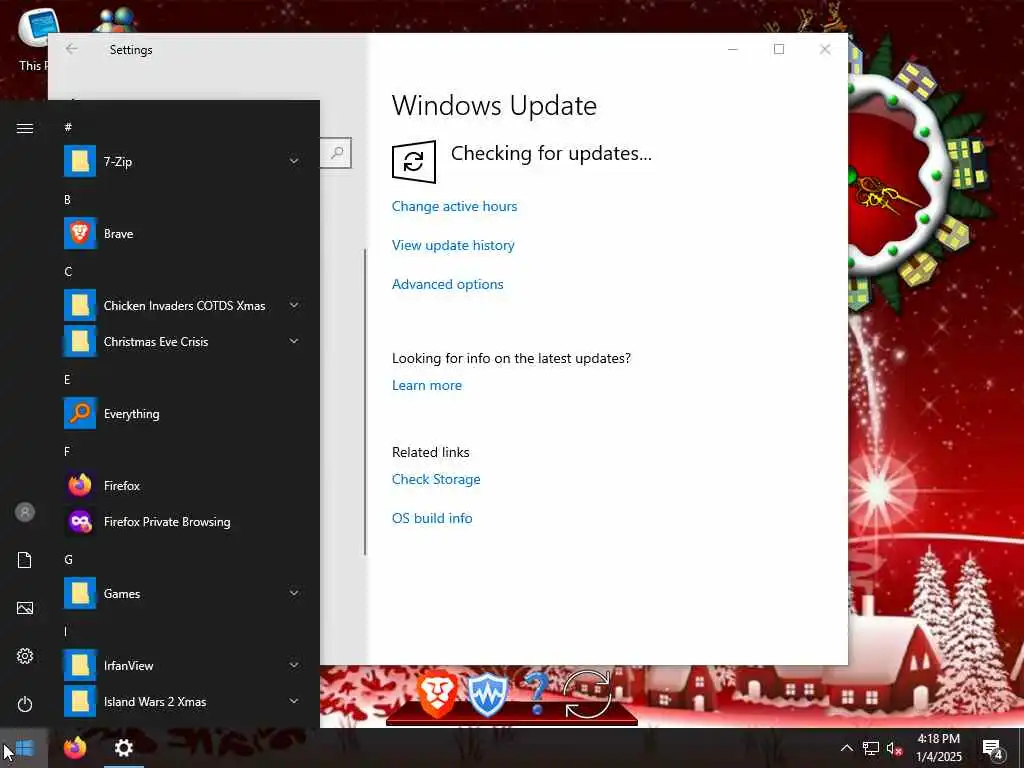Screen dimensions: 1024x768
Task: Expand Christmas Eve Crisis chevron
Action: click(295, 342)
